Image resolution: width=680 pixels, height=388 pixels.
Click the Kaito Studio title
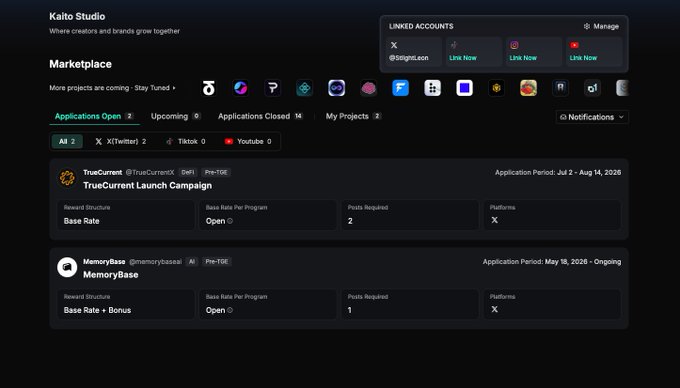tap(77, 16)
